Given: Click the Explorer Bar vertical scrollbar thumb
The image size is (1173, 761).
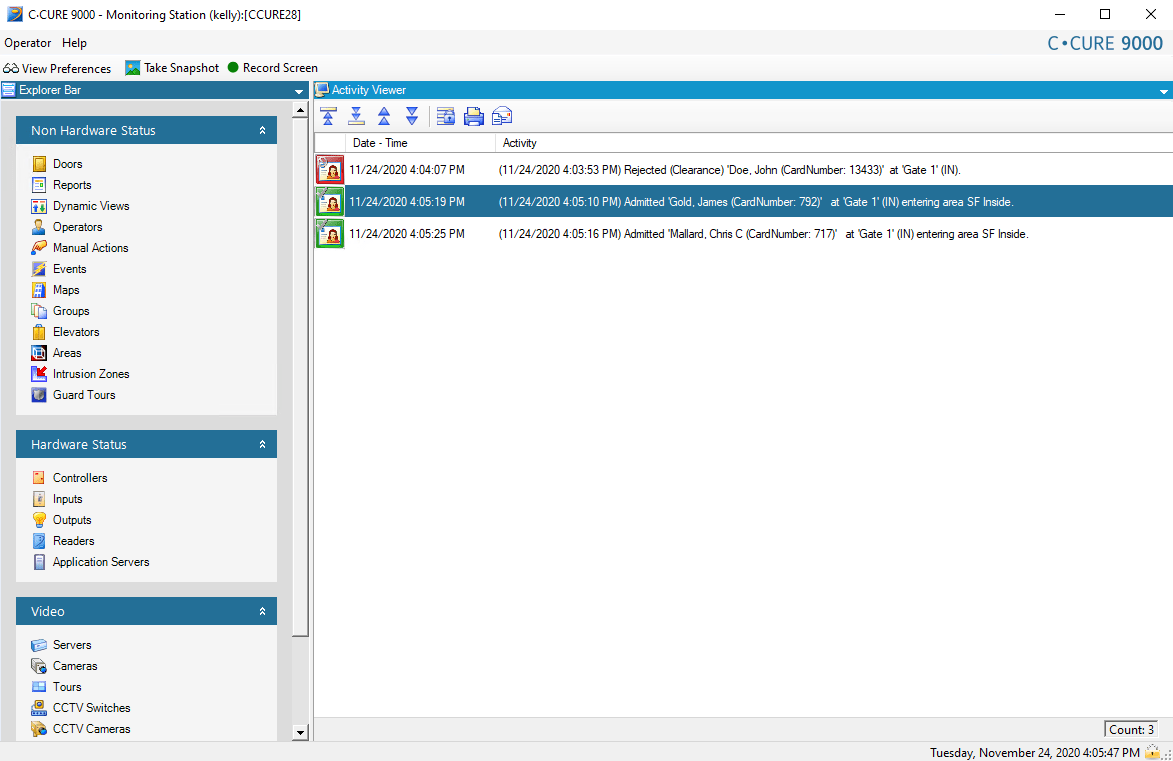Looking at the screenshot, I should pos(300,377).
